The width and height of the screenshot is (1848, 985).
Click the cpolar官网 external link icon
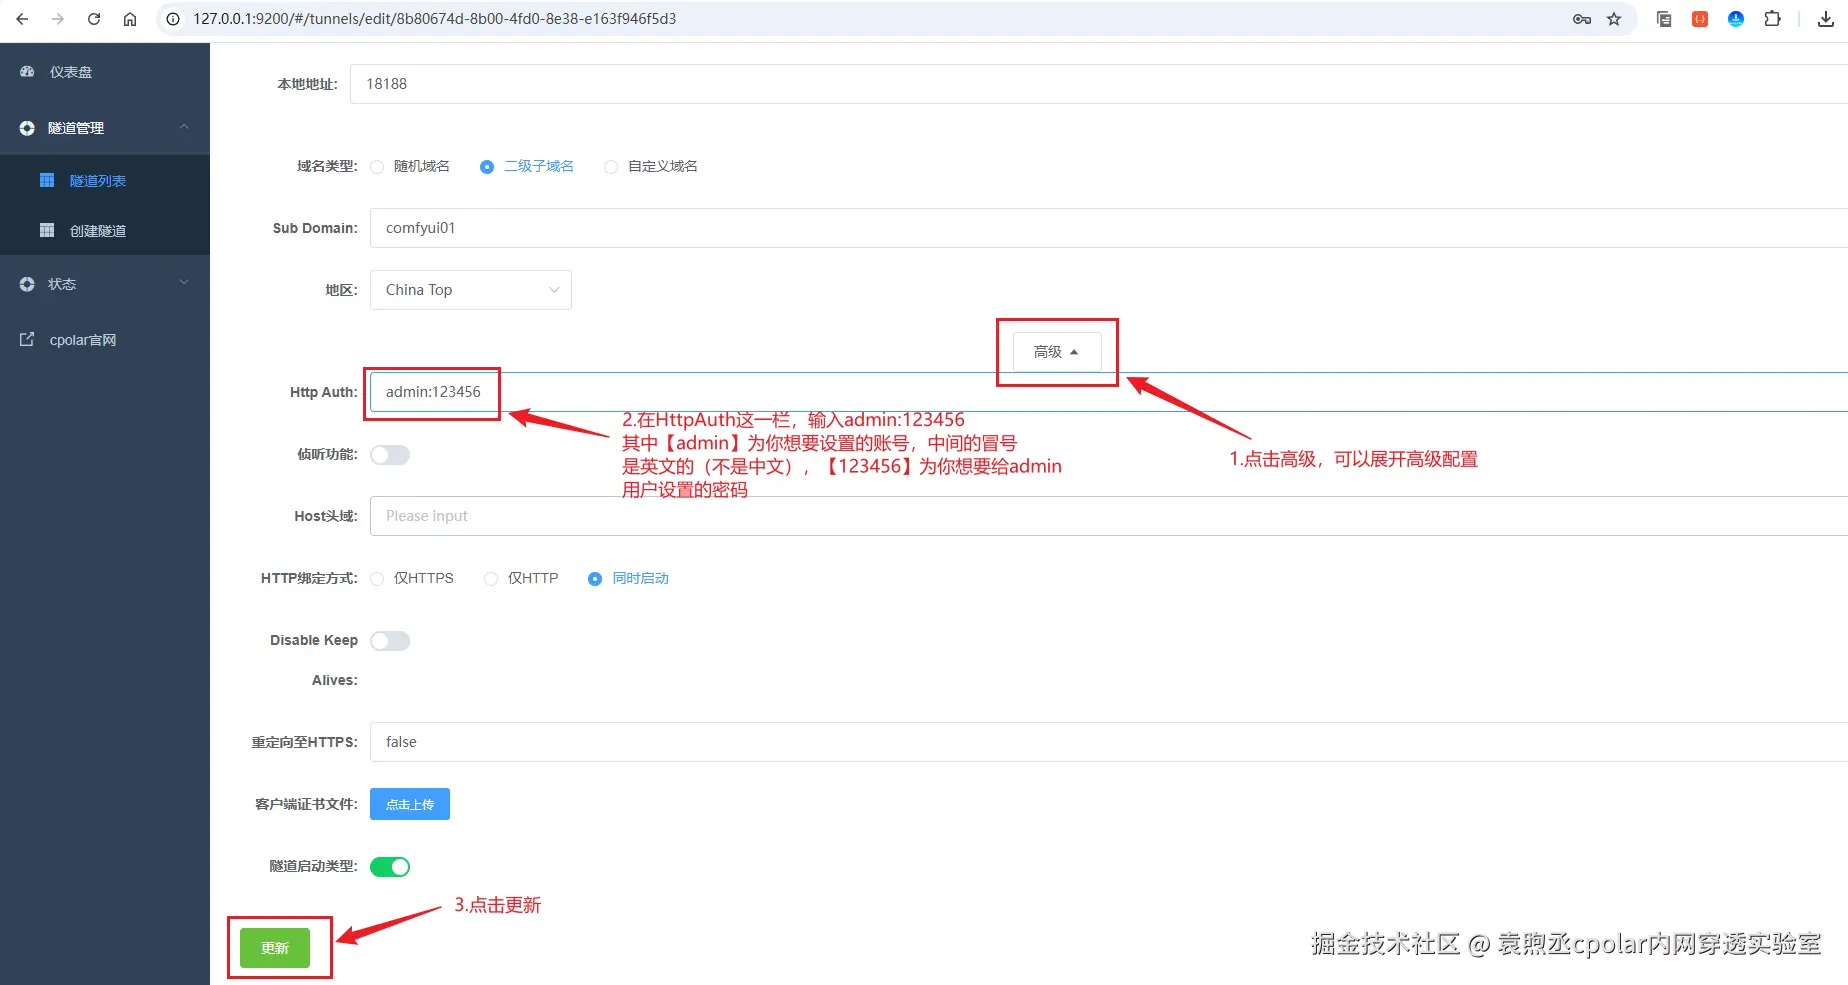[x=27, y=340]
